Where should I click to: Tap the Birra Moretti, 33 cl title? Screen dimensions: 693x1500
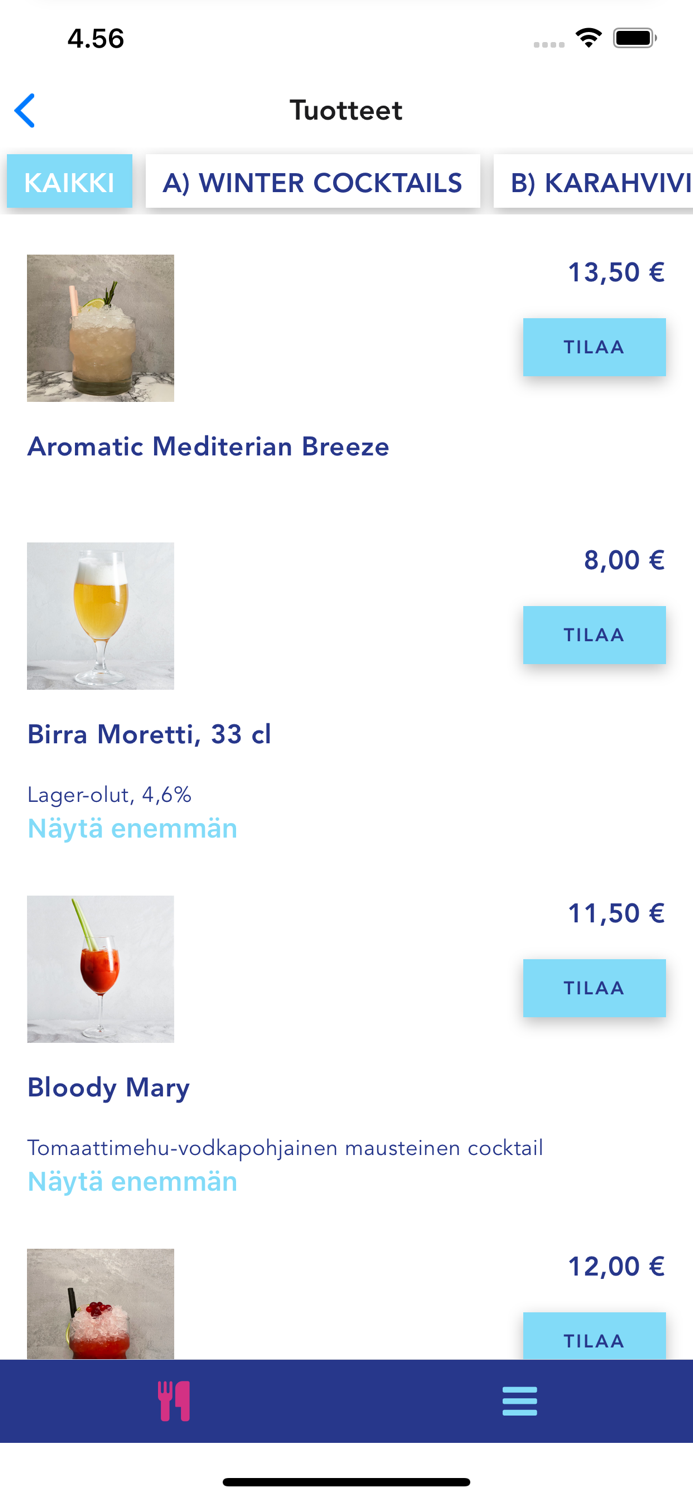[x=149, y=734]
